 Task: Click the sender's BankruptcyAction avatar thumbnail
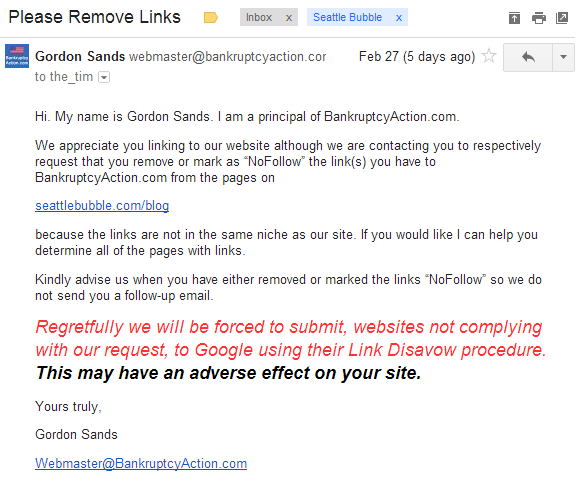(x=17, y=56)
